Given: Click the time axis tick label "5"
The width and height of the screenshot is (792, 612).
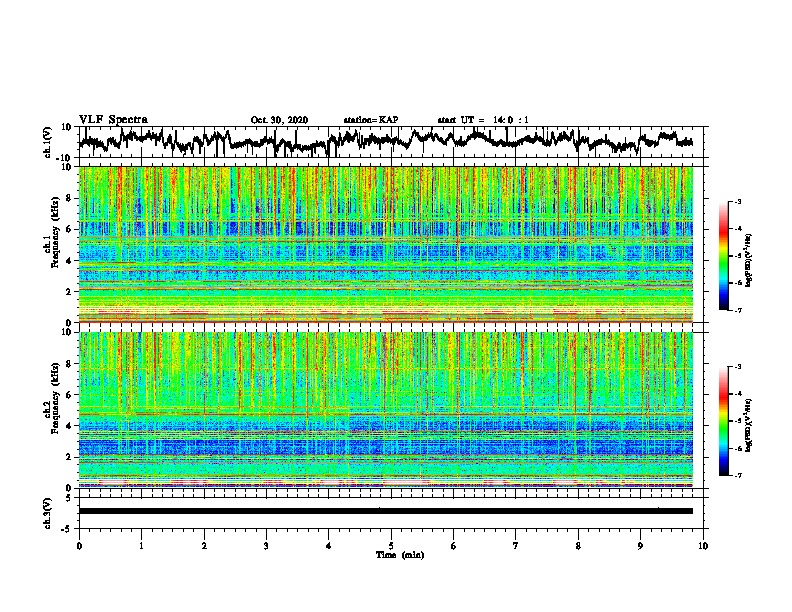Looking at the screenshot, I should [391, 546].
